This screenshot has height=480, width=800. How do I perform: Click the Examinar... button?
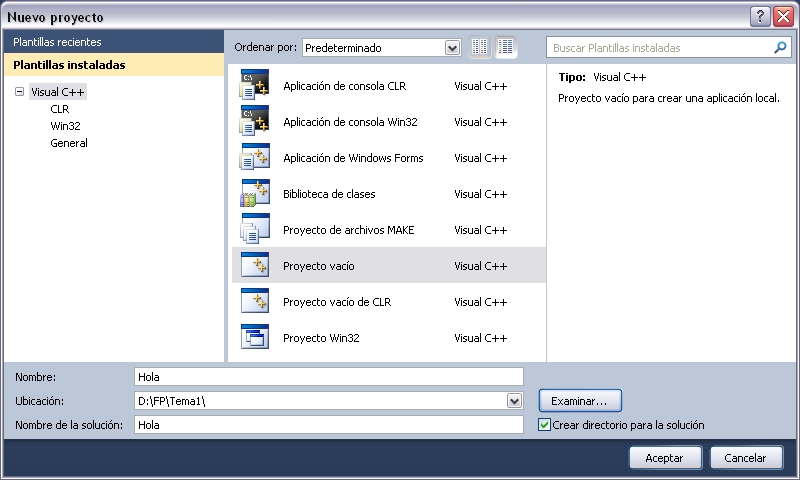pyautogui.click(x=580, y=401)
